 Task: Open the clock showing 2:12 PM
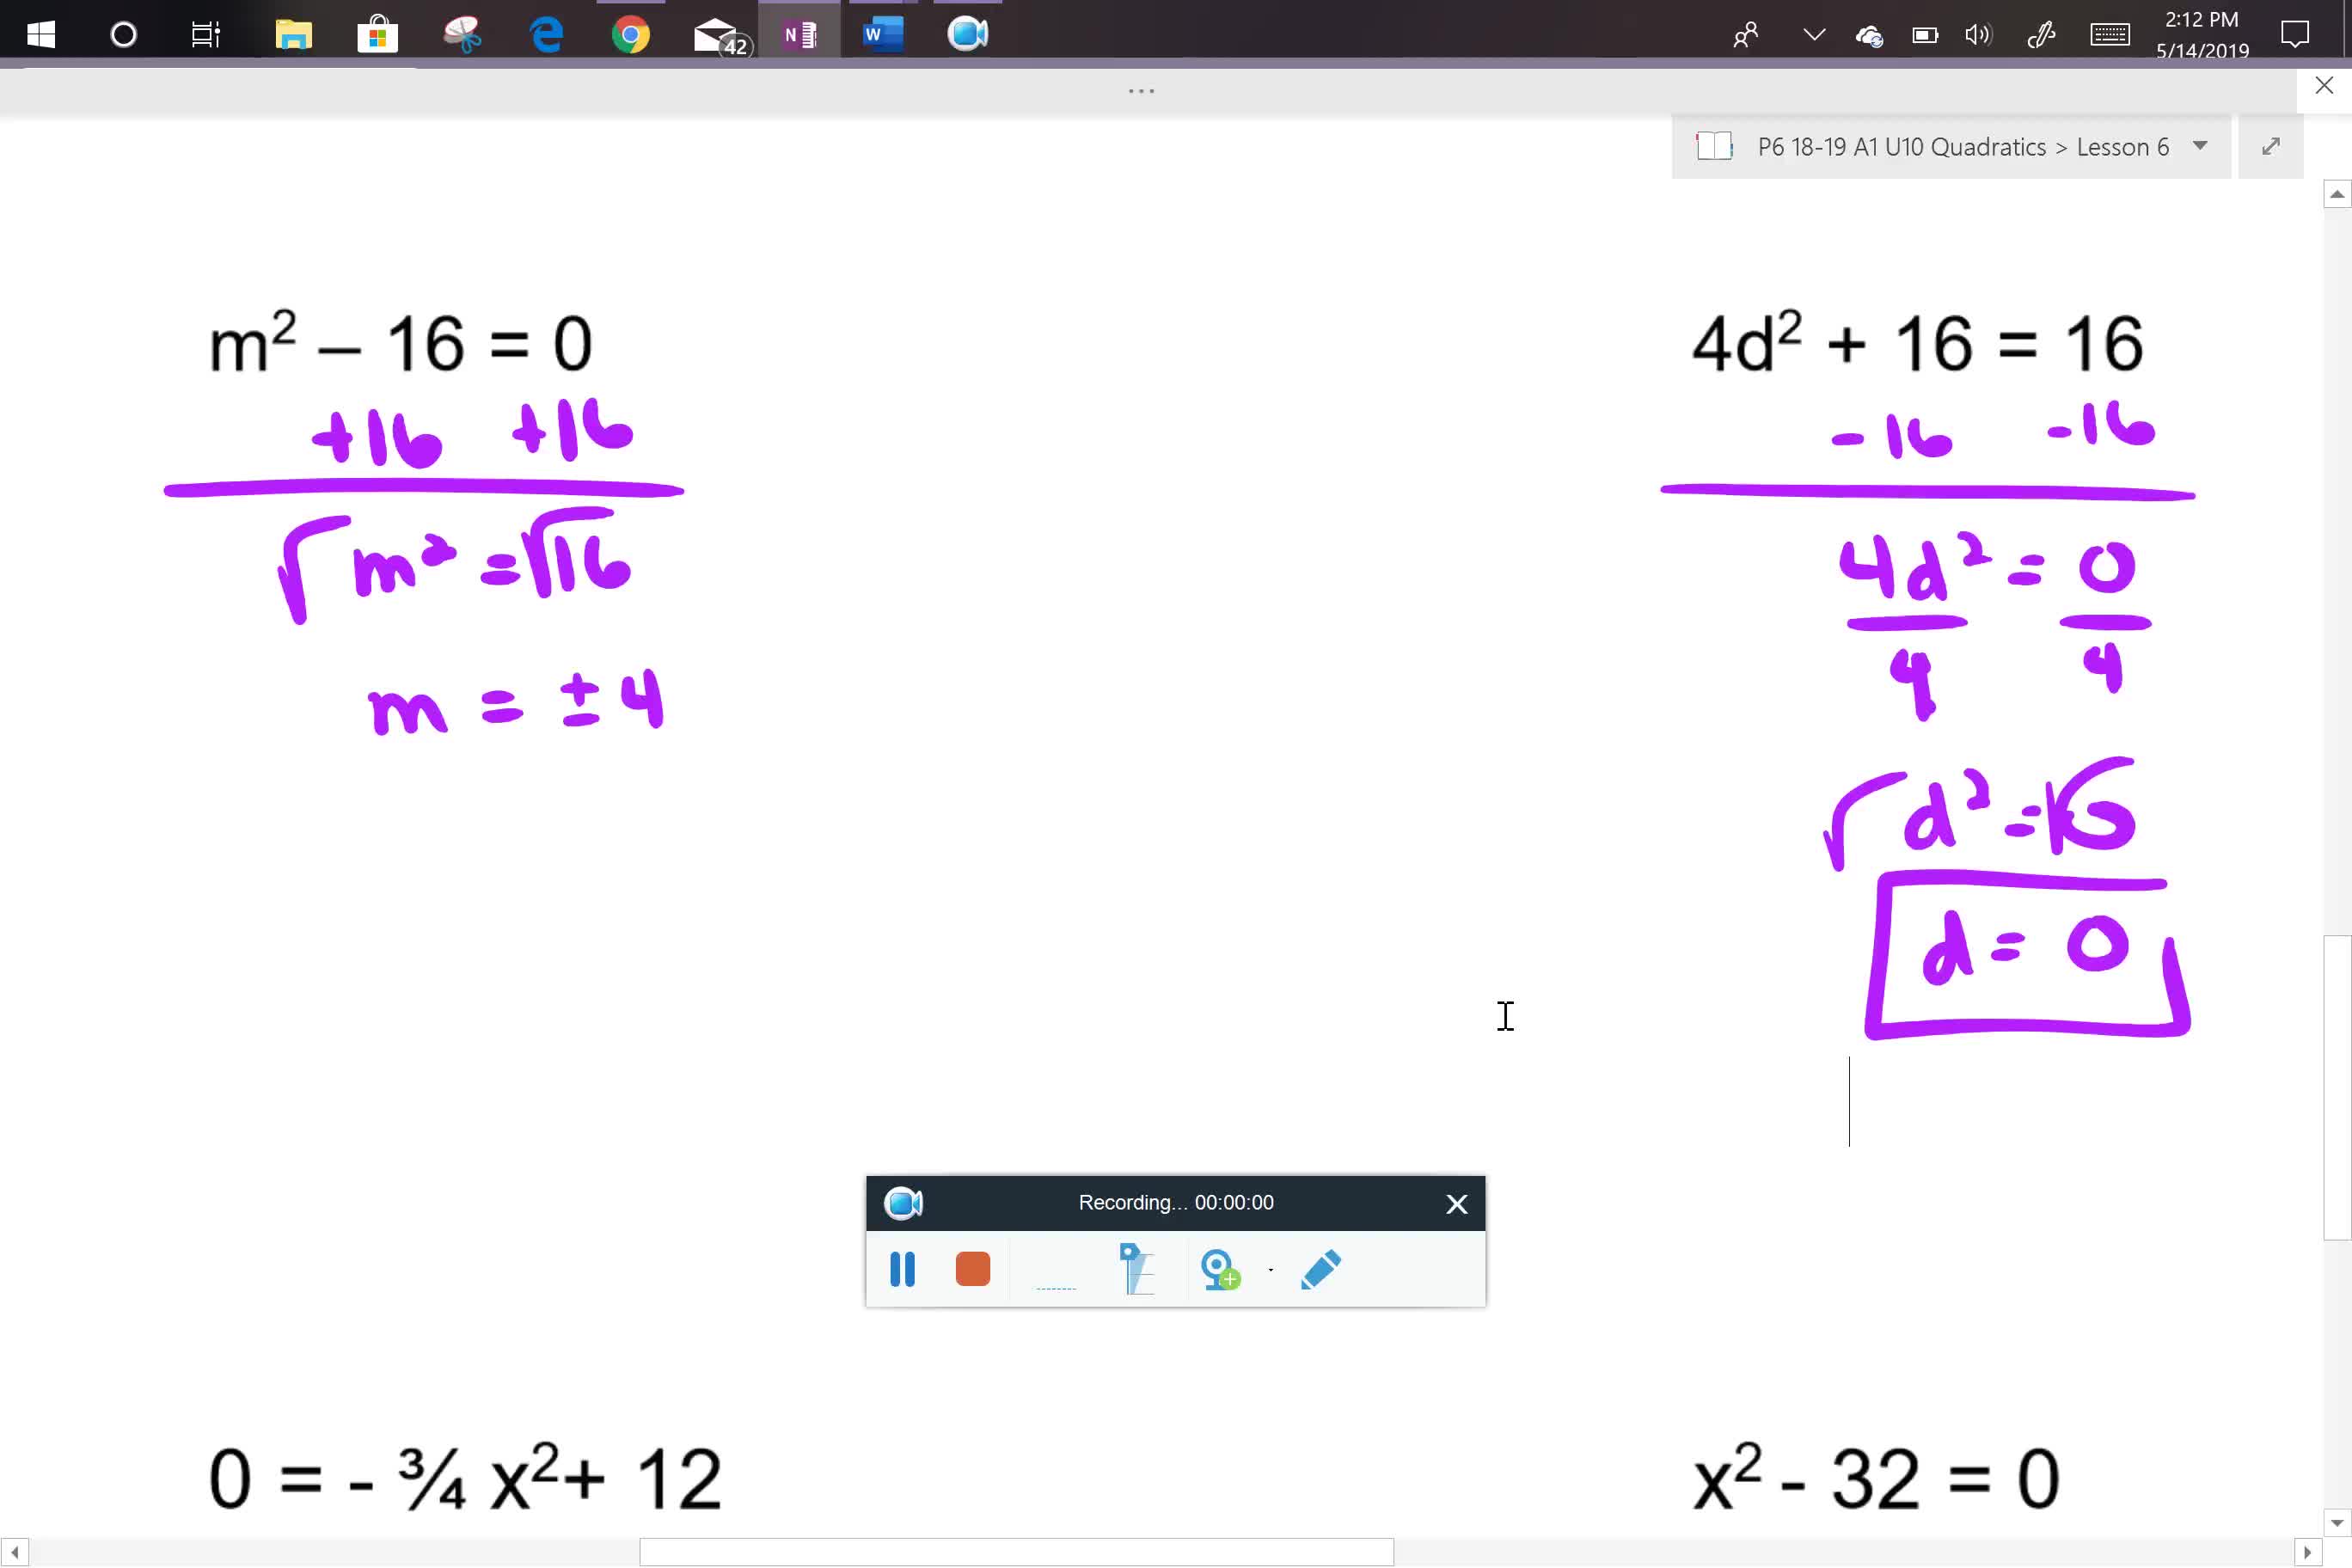pyautogui.click(x=2202, y=35)
